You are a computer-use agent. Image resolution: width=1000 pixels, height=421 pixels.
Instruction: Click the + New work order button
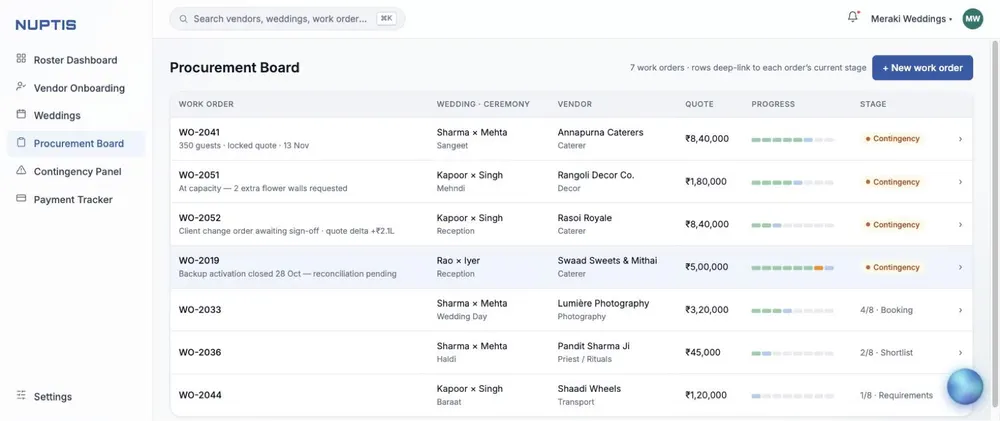coord(922,68)
